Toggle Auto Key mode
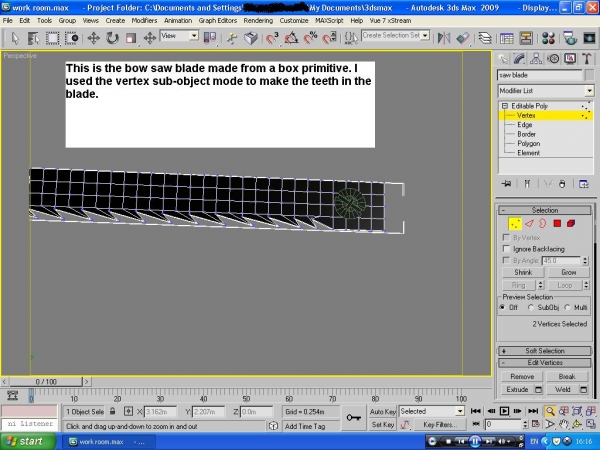The width and height of the screenshot is (600, 450). [x=382, y=412]
